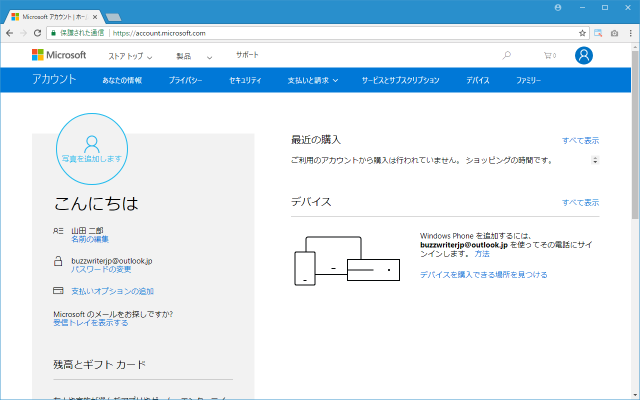The width and height of the screenshot is (640, 400).
Task: Click the Chrome profile icon in title bar
Action: click(558, 7)
